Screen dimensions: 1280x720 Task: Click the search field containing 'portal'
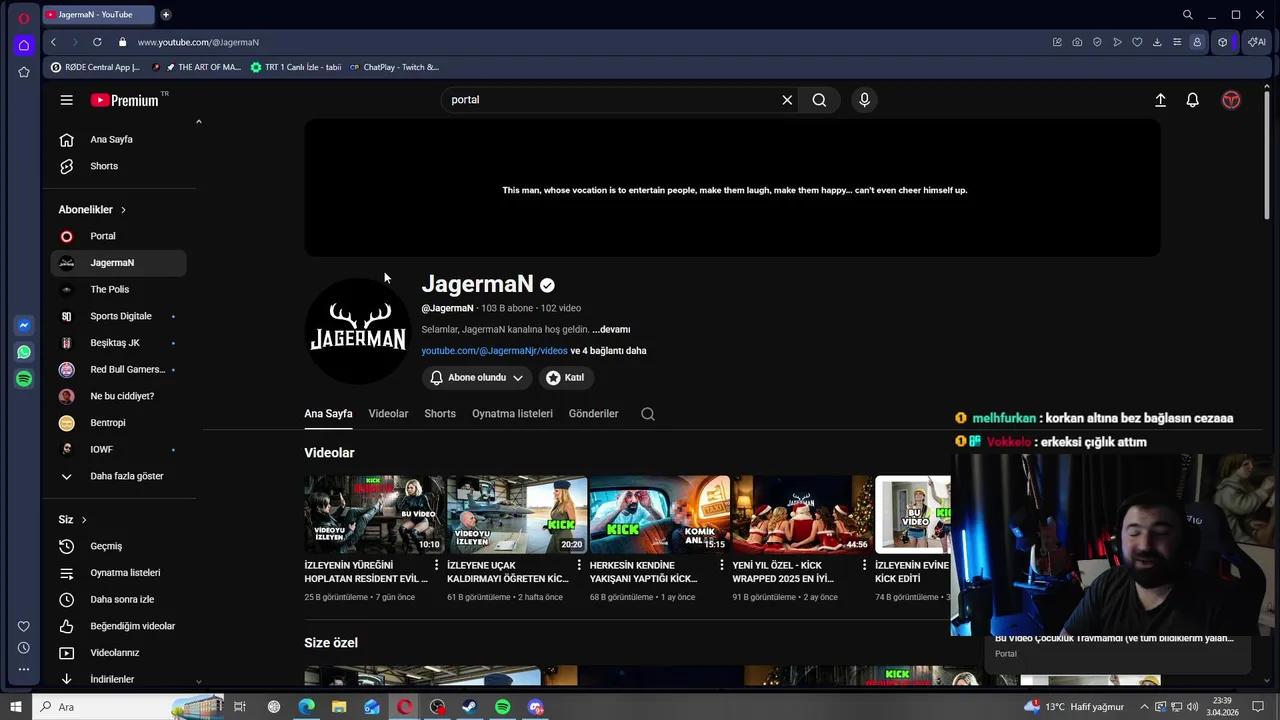click(x=610, y=100)
